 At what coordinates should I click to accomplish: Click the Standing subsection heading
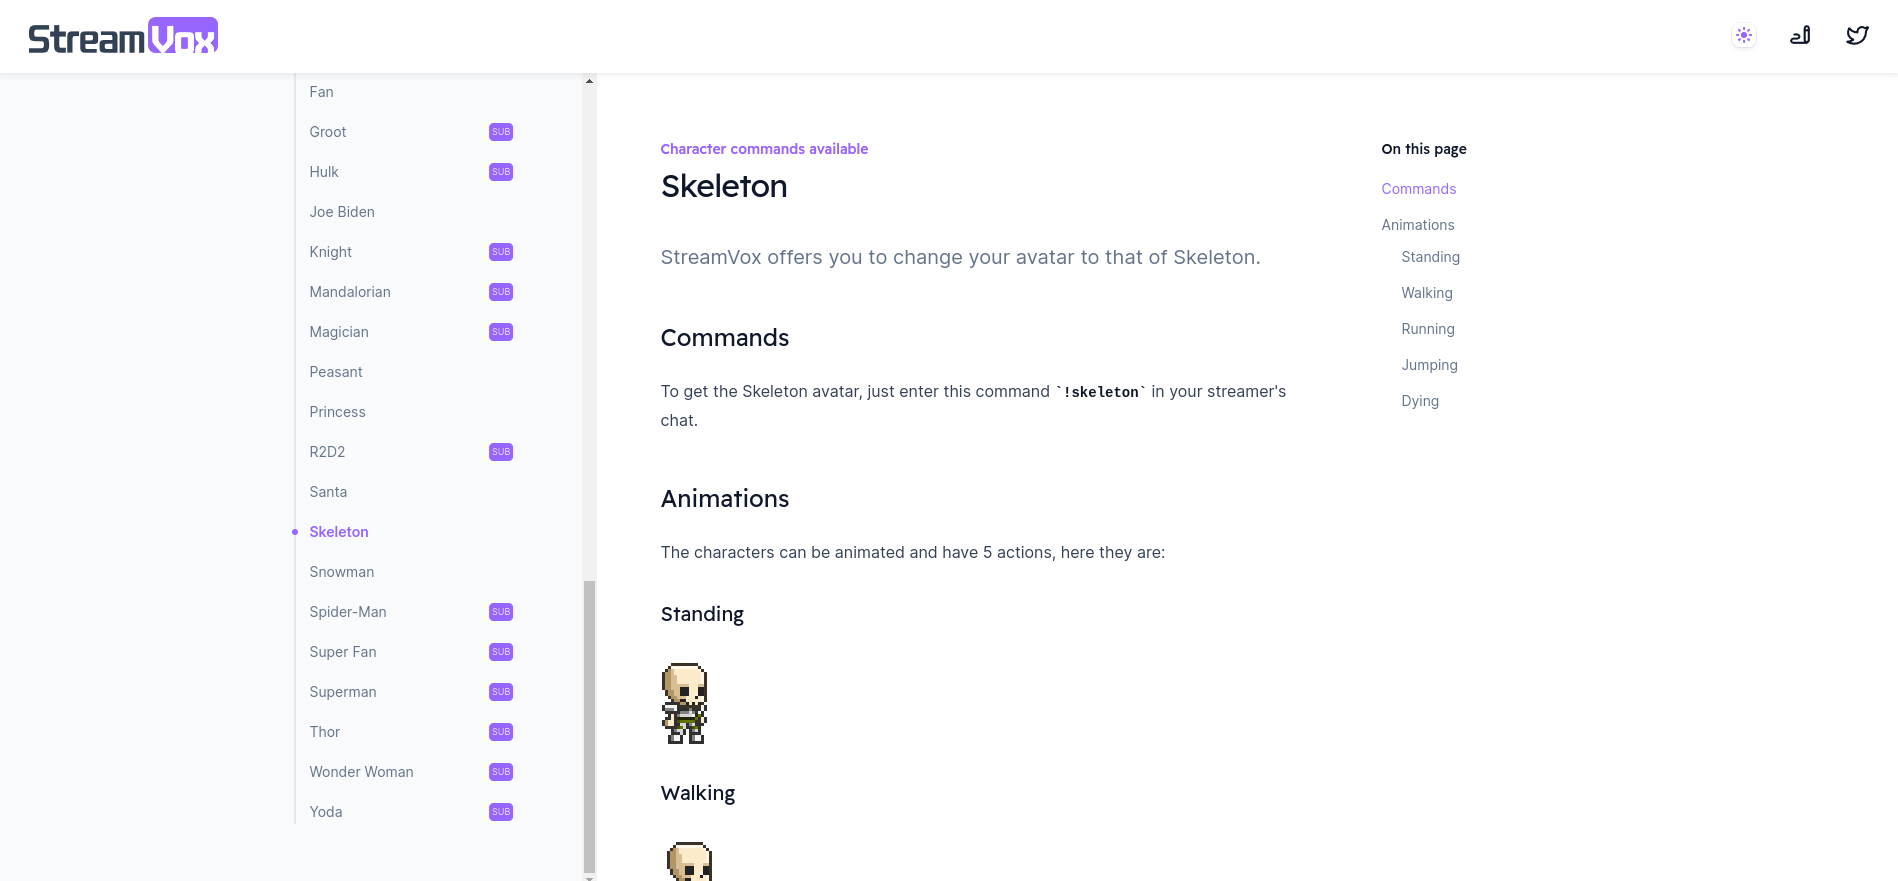(702, 614)
